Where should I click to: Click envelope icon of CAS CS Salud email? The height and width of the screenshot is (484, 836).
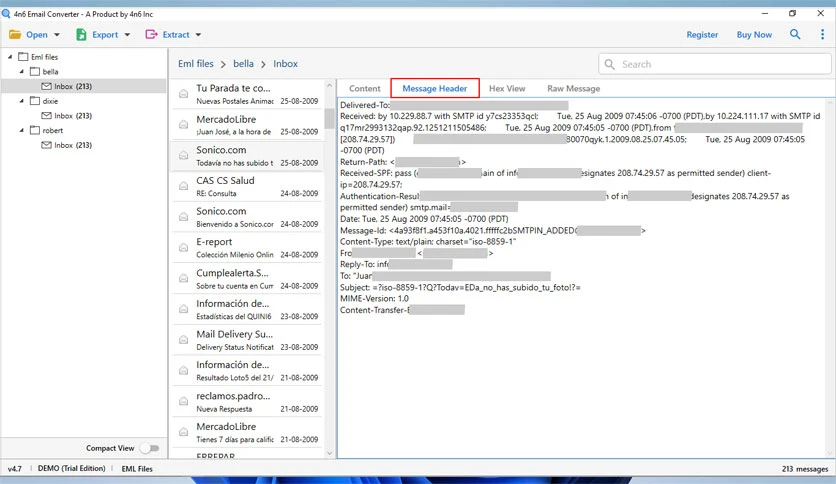[x=183, y=186]
